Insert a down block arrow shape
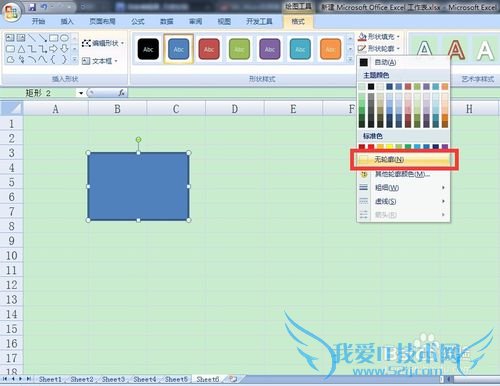 64,49
